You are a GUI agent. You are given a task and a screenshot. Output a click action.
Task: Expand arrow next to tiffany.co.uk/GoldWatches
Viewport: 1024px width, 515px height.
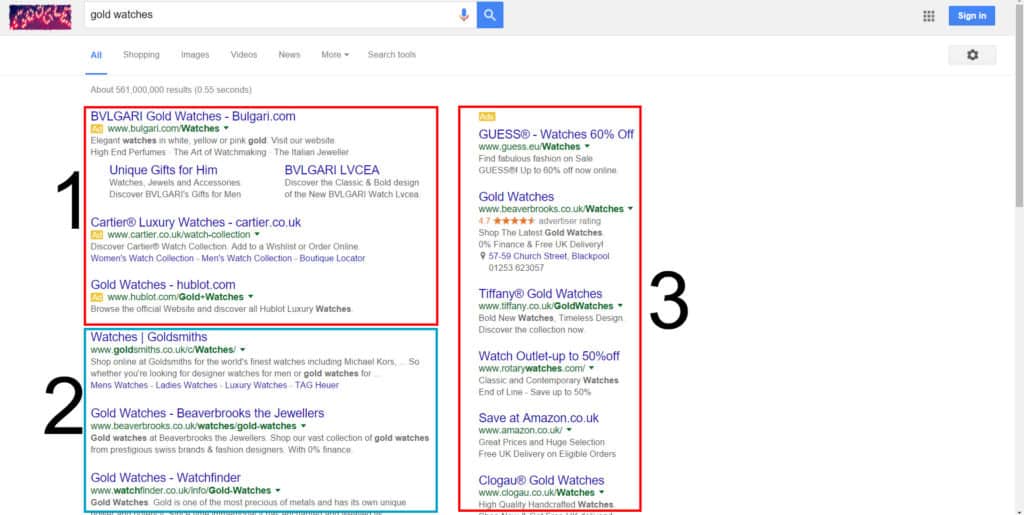click(x=620, y=305)
